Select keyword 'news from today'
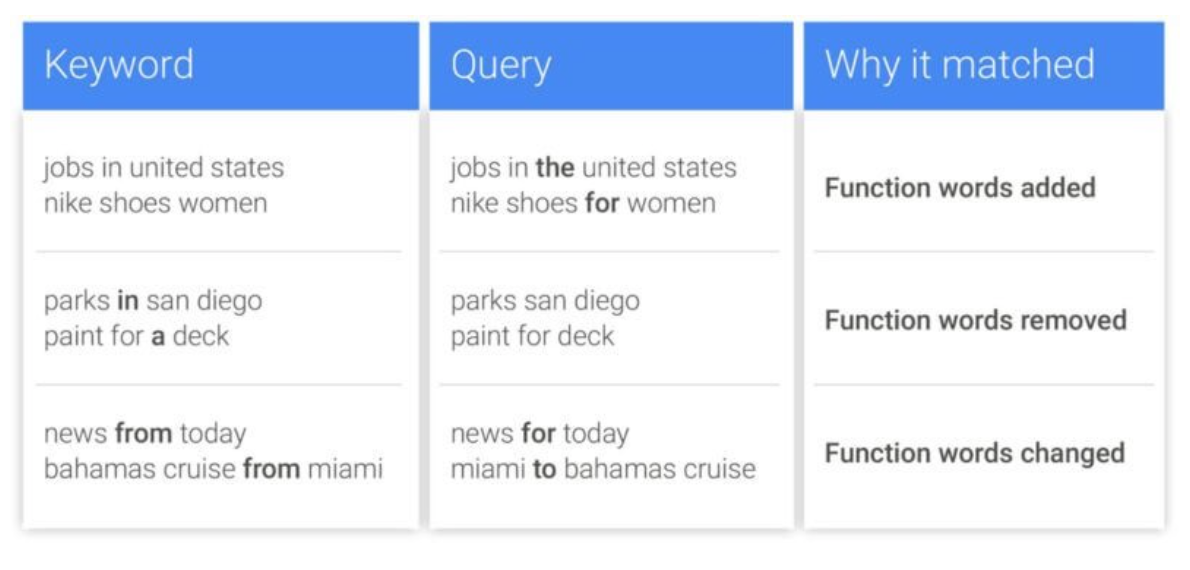Screen dimensions: 1190x570 [x=145, y=434]
